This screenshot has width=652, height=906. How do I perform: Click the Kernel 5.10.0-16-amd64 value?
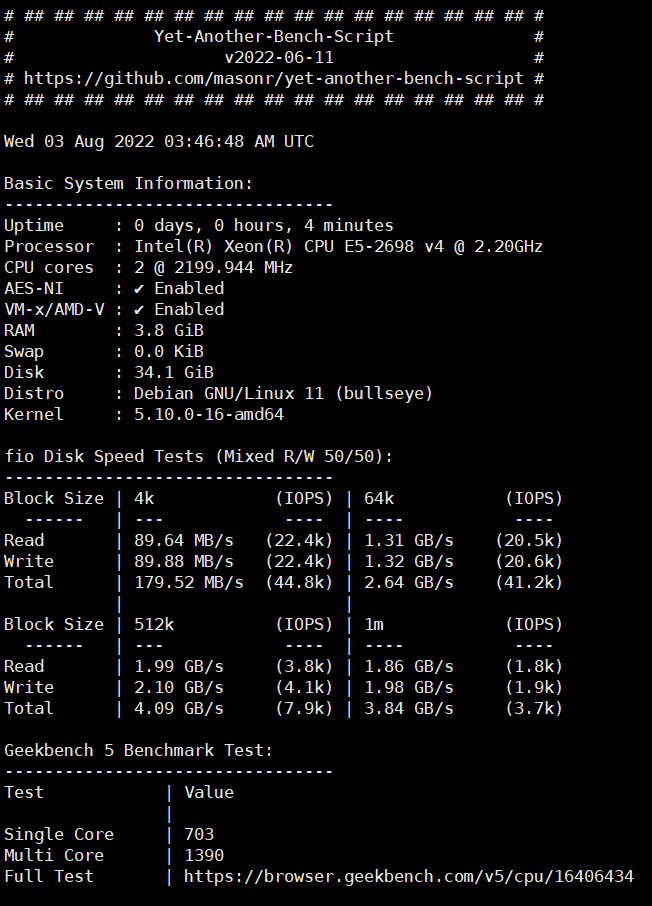[209, 414]
